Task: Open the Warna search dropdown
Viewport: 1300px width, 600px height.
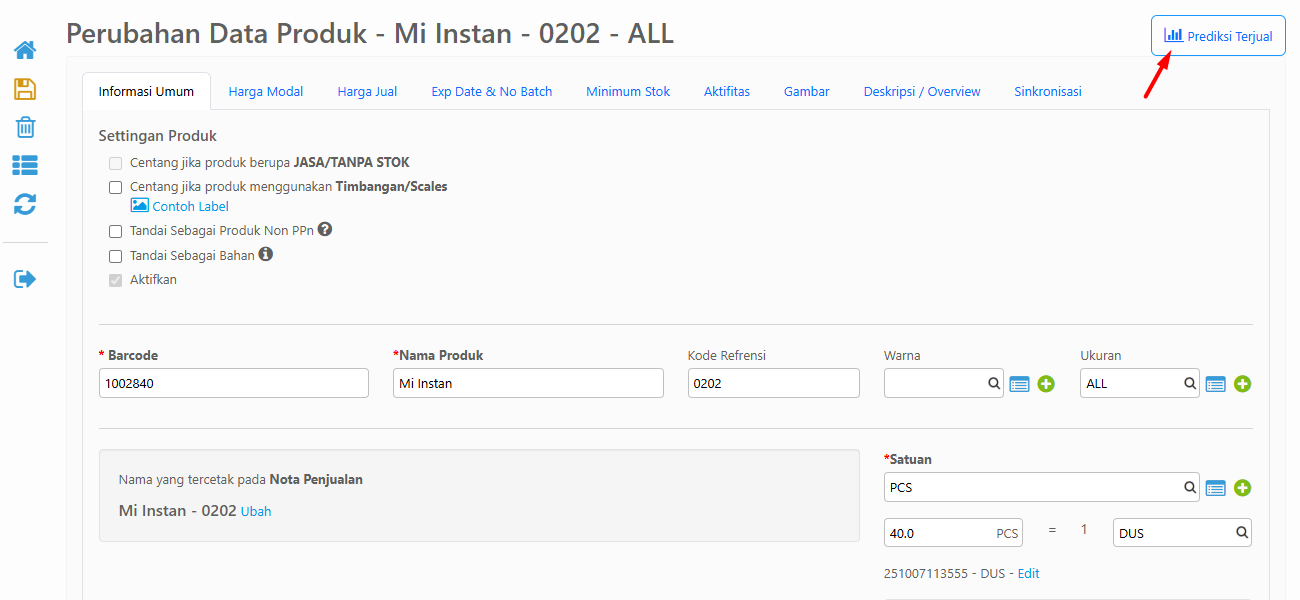Action: (x=943, y=383)
